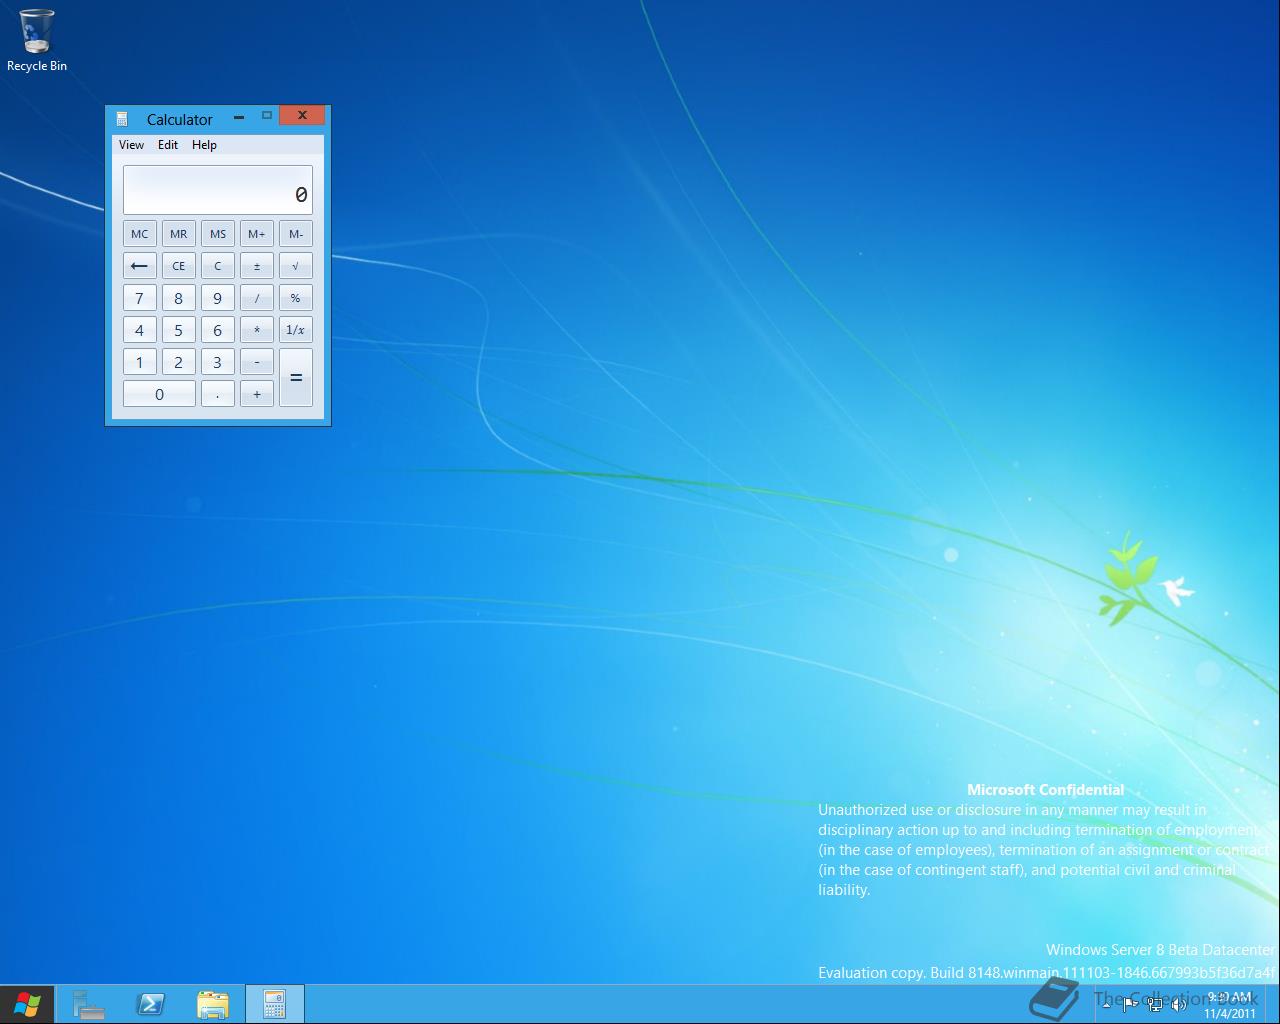The width and height of the screenshot is (1280, 1024).
Task: Maximize the Calculator window
Action: tap(267, 116)
